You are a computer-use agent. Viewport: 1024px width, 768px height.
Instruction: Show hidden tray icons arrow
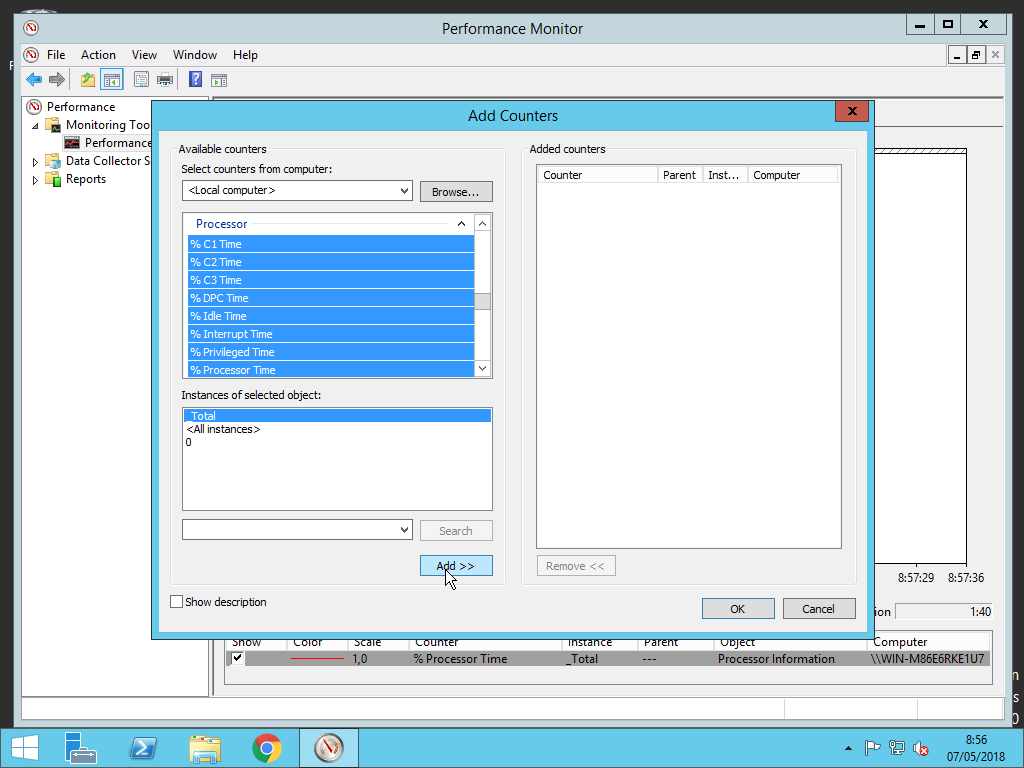pyautogui.click(x=848, y=748)
